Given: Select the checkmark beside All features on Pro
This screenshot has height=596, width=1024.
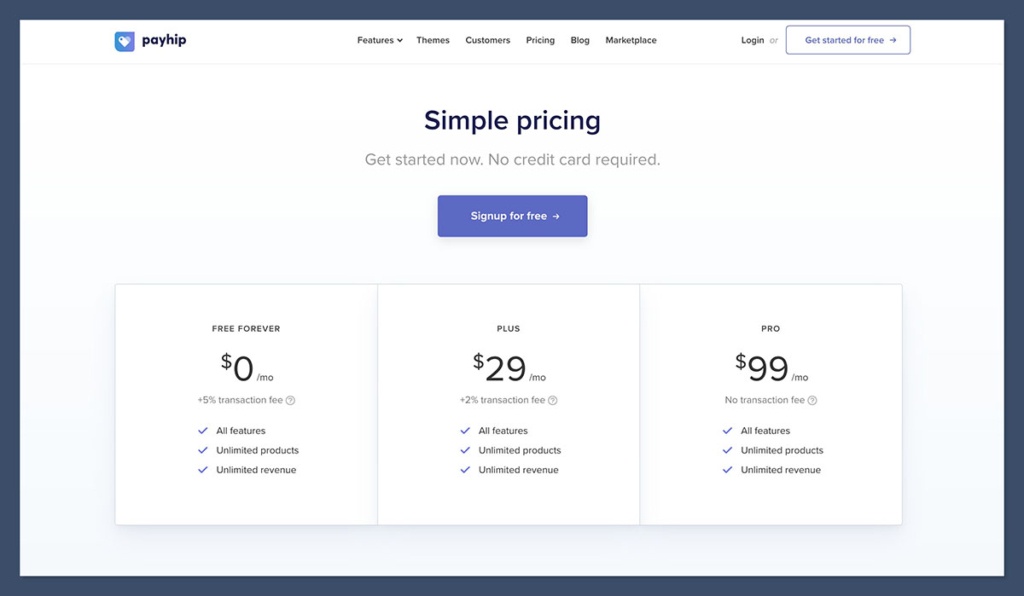Looking at the screenshot, I should 727,430.
